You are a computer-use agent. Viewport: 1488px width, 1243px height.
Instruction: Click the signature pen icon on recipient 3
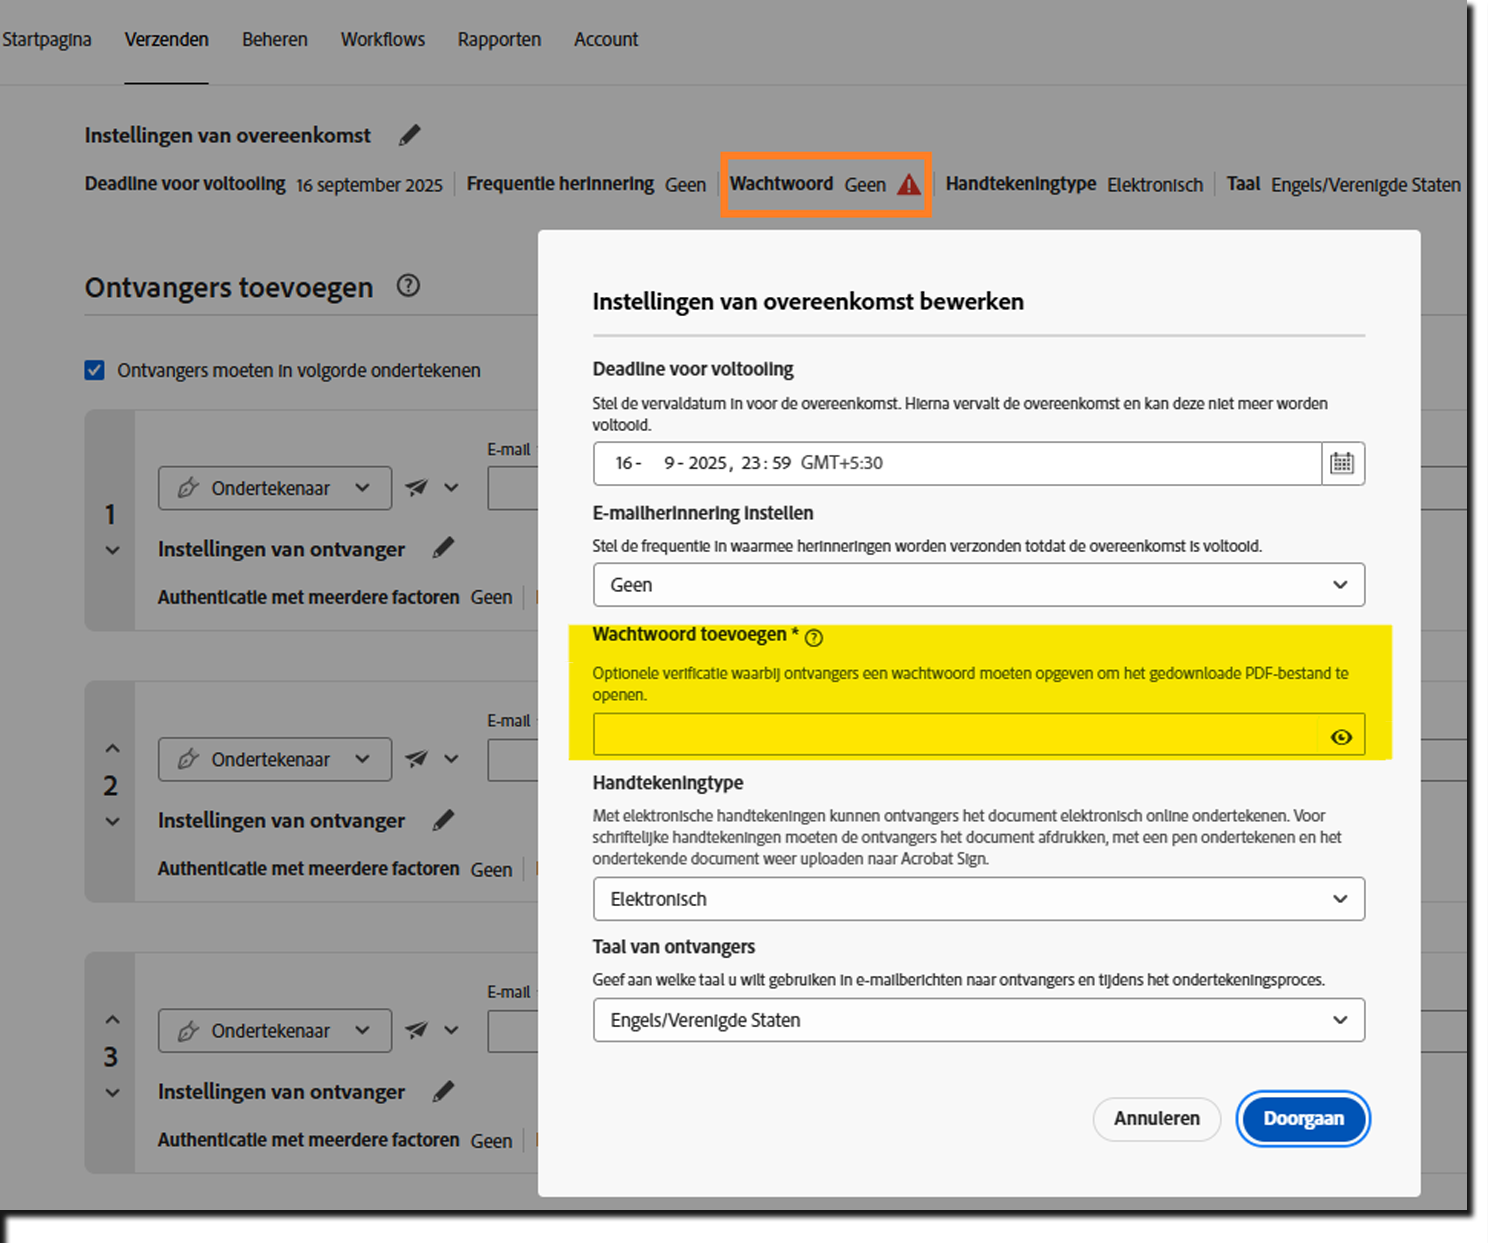[x=188, y=1030]
